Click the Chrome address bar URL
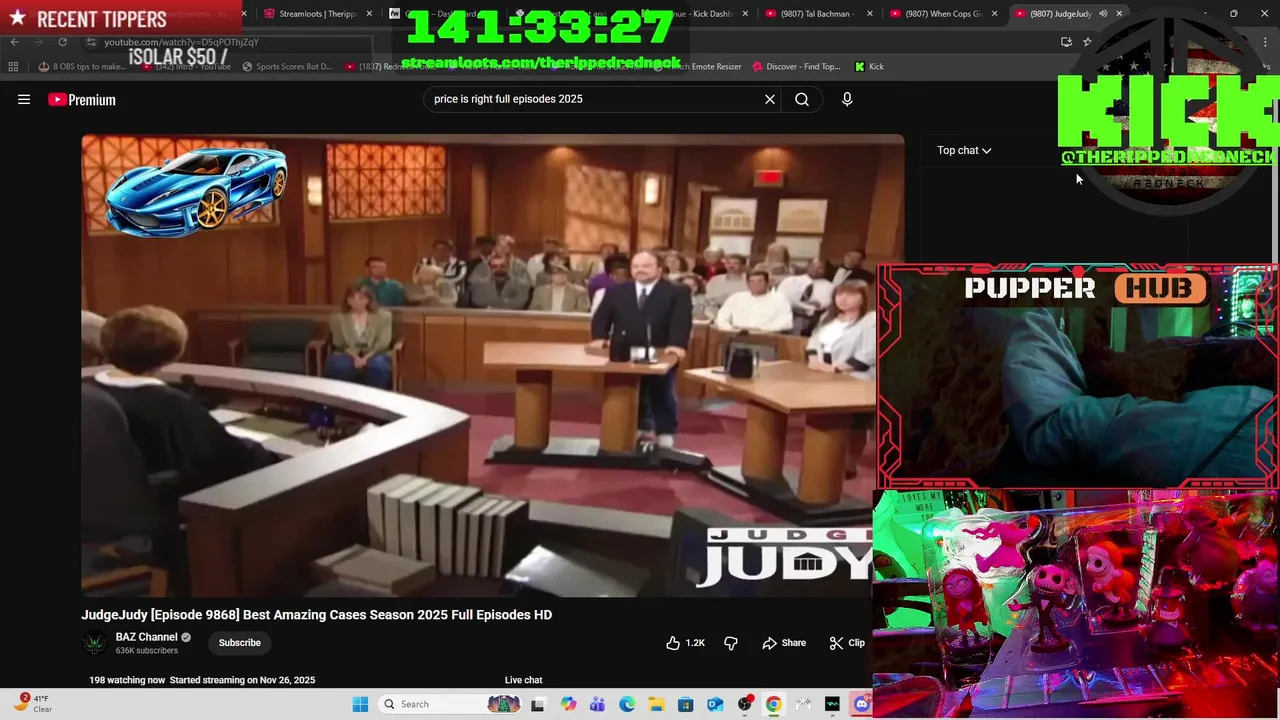Screen dimensions: 1280x720 point(181,42)
